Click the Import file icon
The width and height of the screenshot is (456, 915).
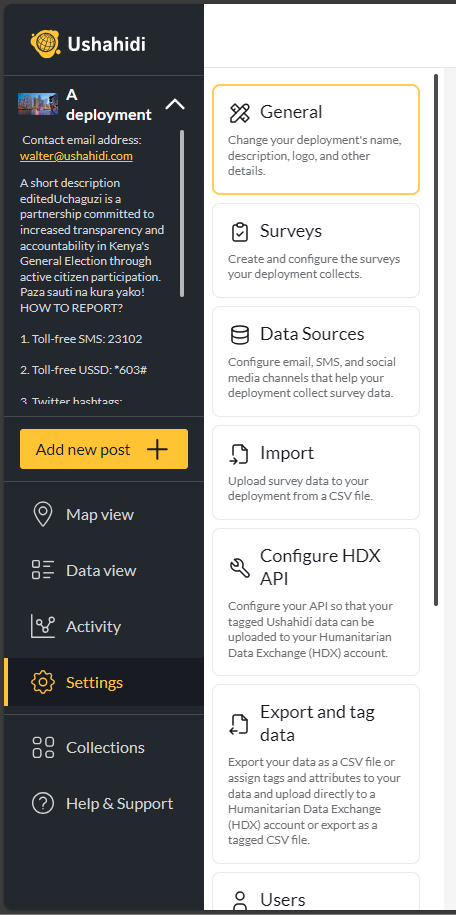[x=240, y=453]
